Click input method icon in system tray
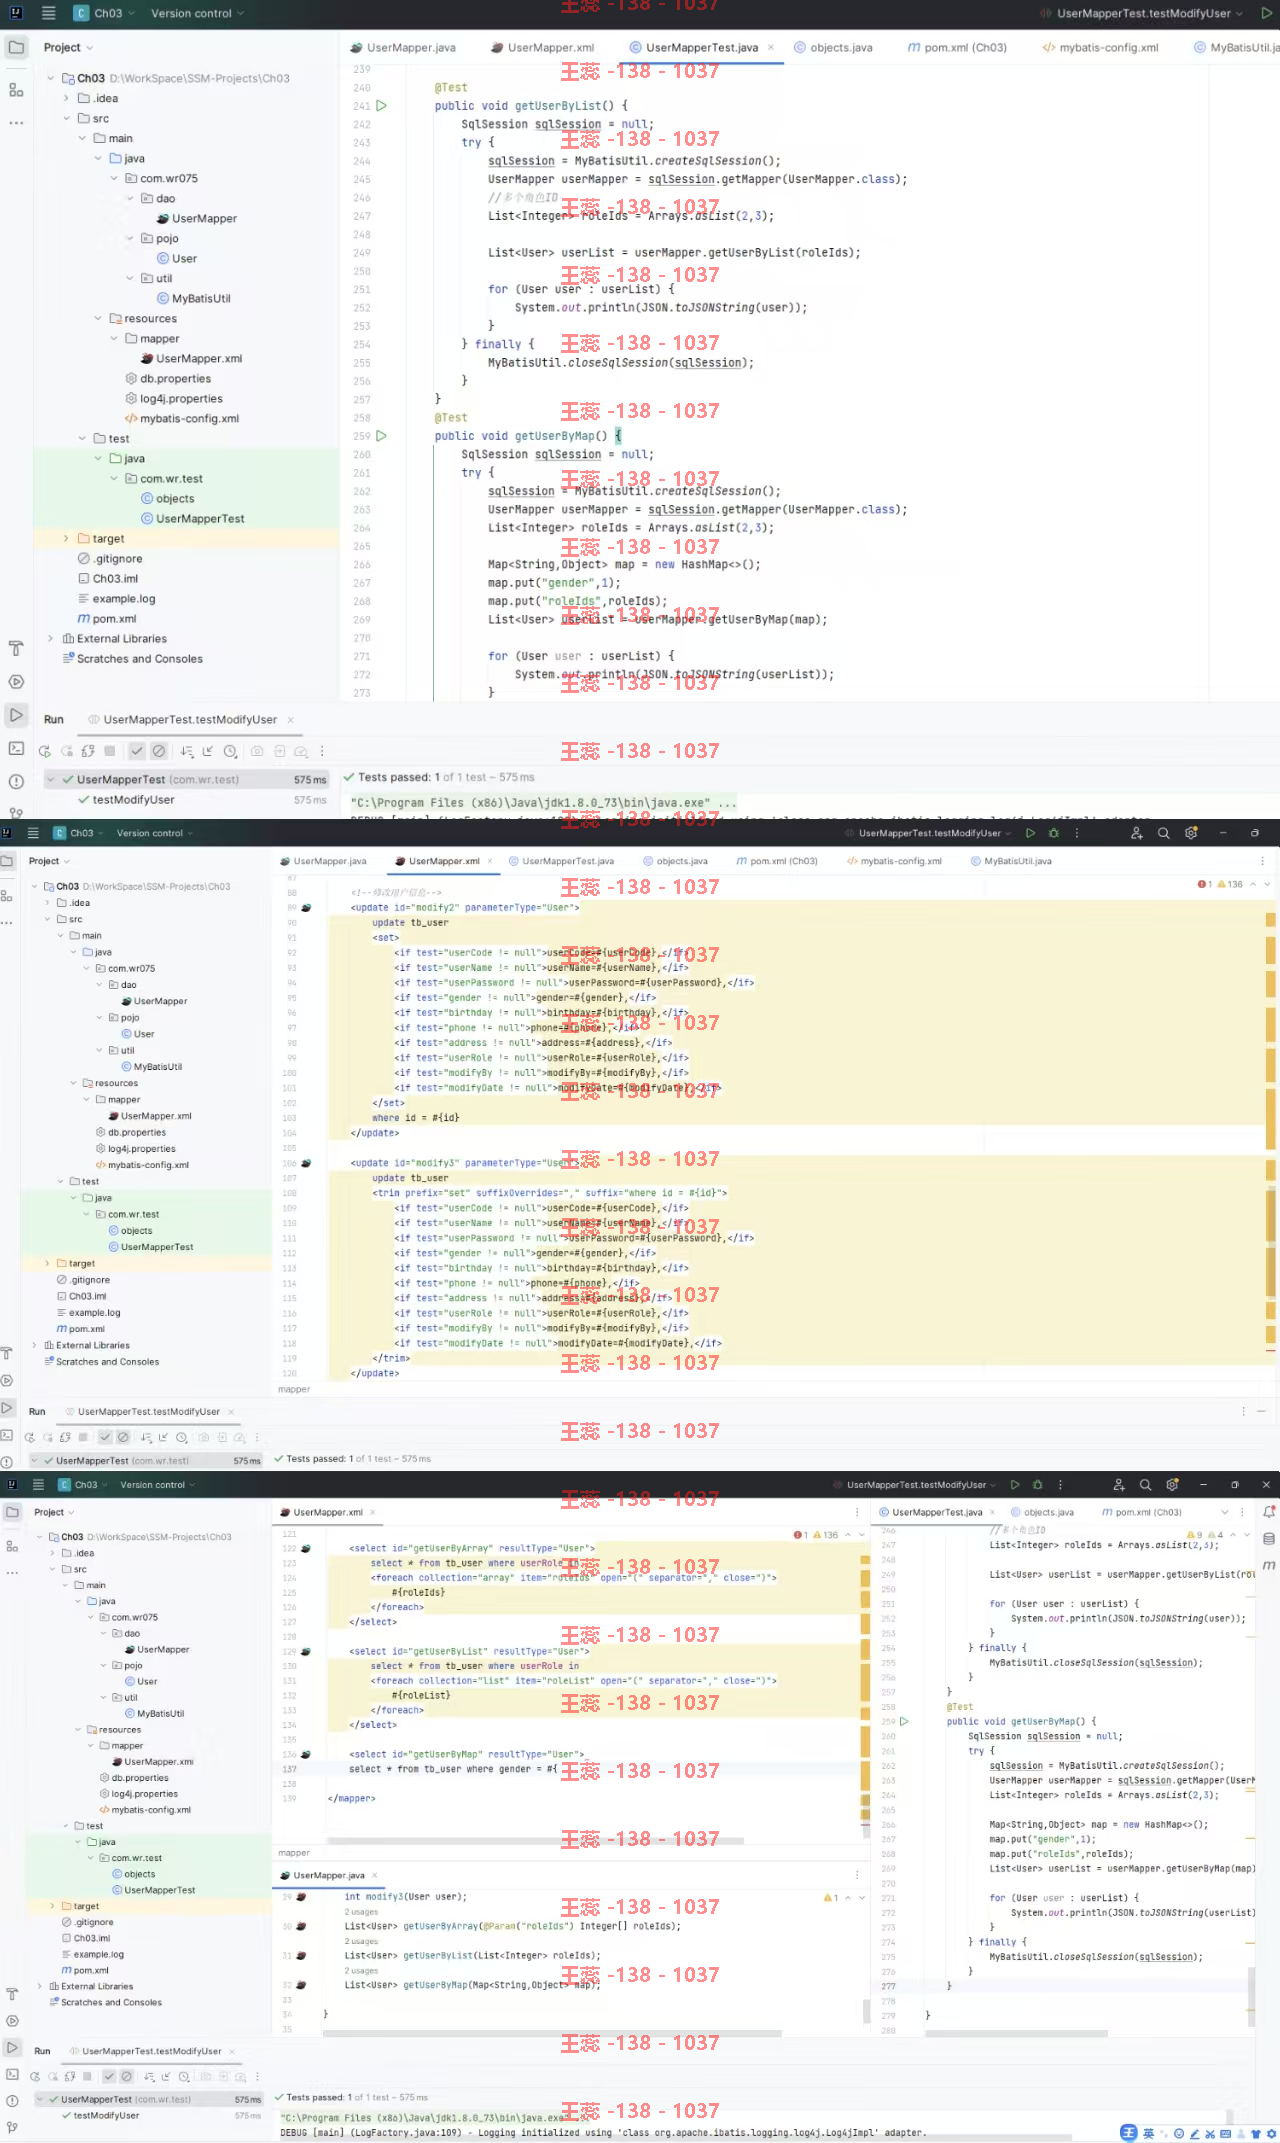The height and width of the screenshot is (2143, 1280). (x=1129, y=2133)
